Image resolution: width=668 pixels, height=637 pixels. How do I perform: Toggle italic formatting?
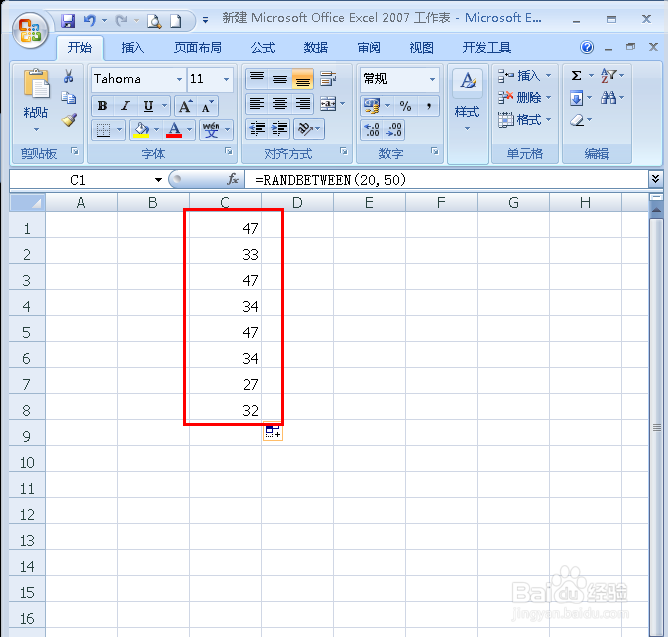click(x=125, y=106)
